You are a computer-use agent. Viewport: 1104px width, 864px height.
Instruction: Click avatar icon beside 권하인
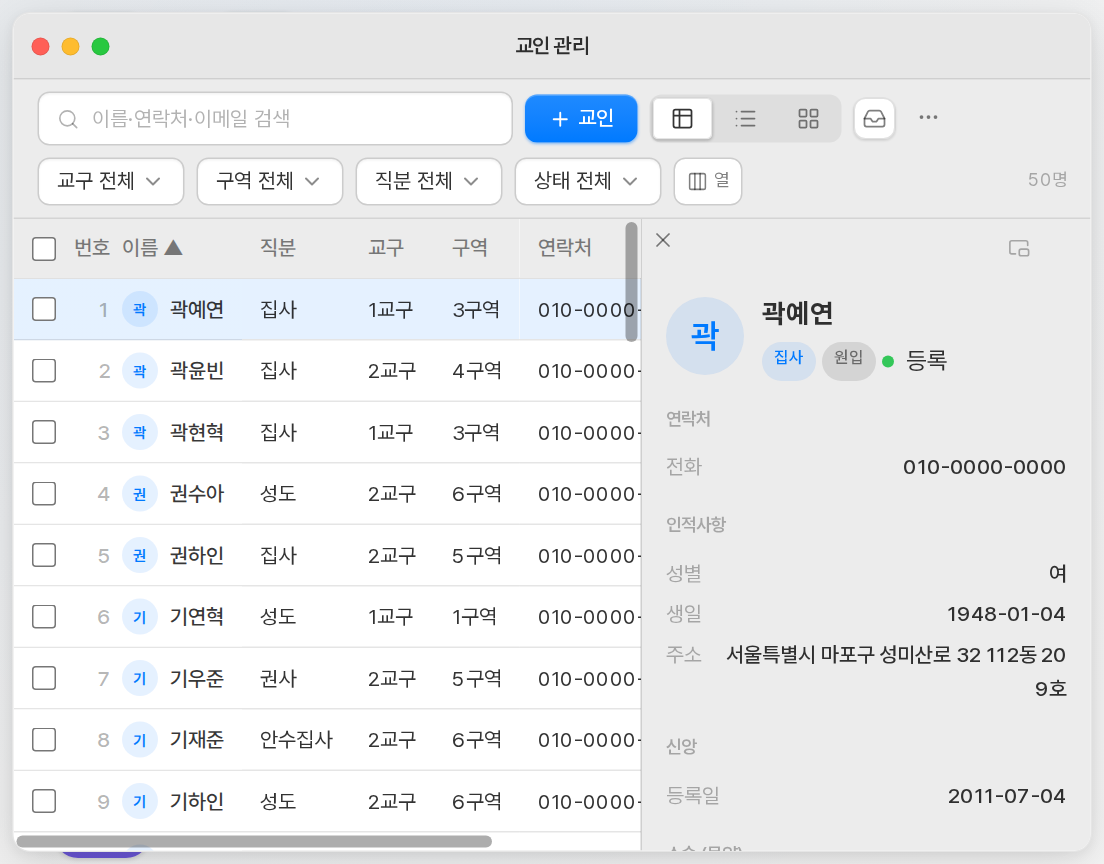[139, 556]
